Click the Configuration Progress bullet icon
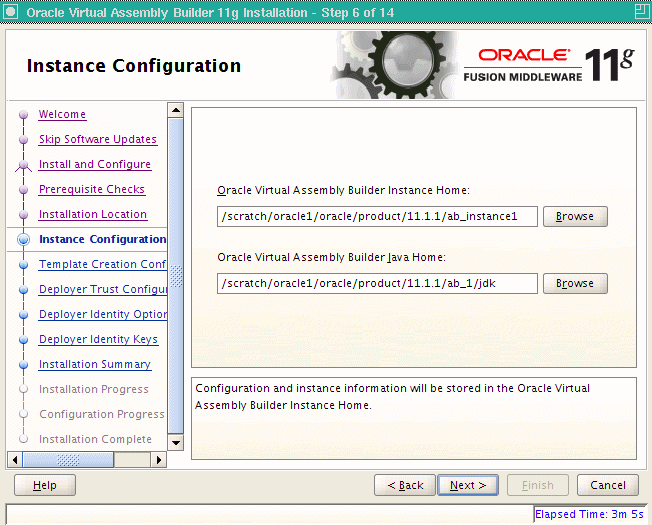The width and height of the screenshot is (652, 525). (x=24, y=414)
